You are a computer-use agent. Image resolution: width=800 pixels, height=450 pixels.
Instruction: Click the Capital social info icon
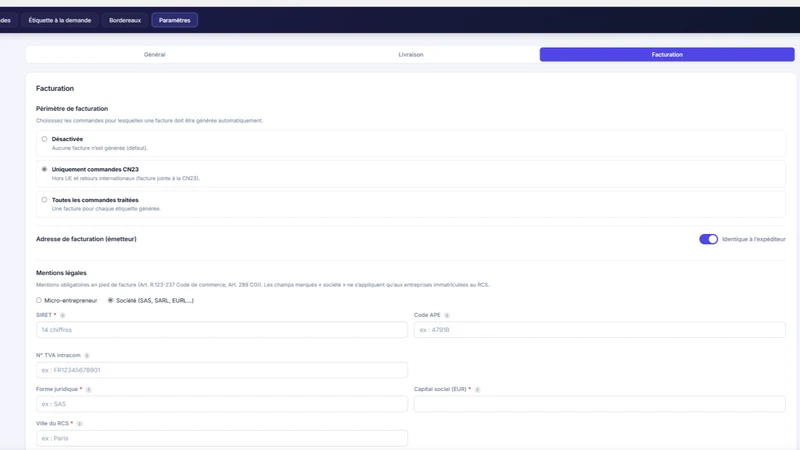point(478,389)
